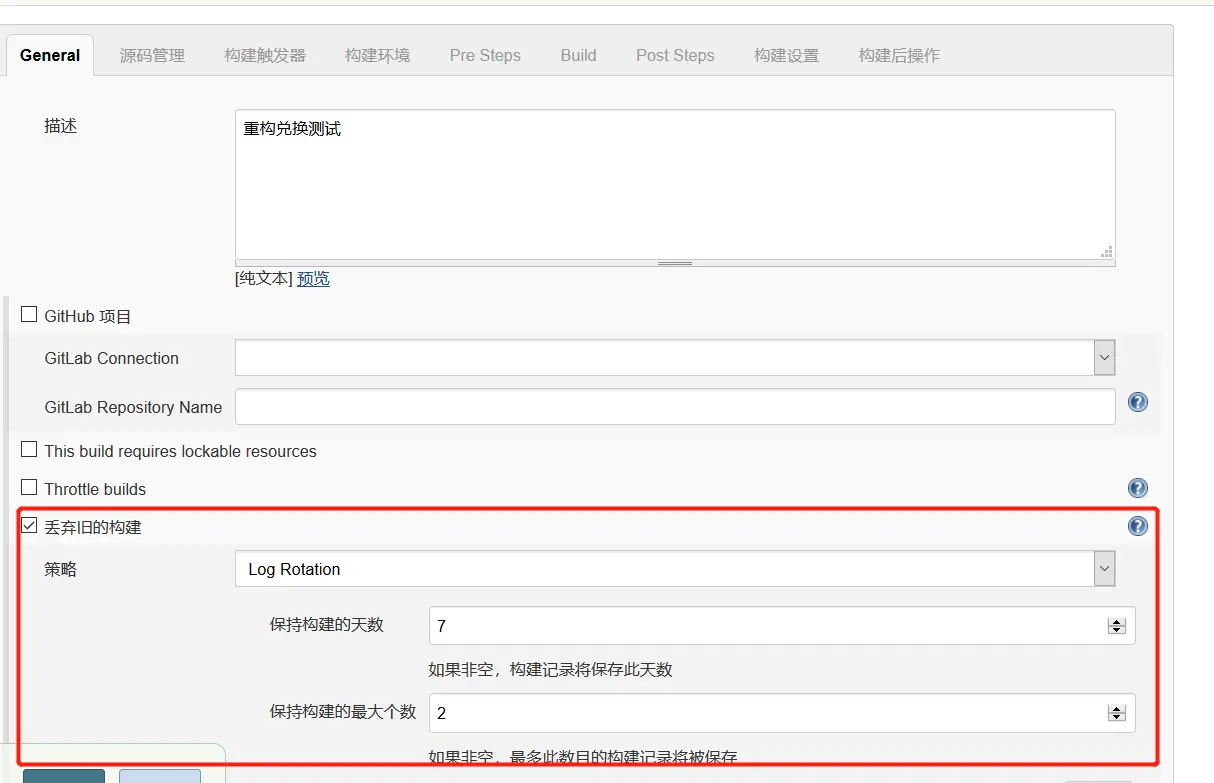1214x783 pixels.
Task: Click the 策略 label
Action: (x=61, y=569)
